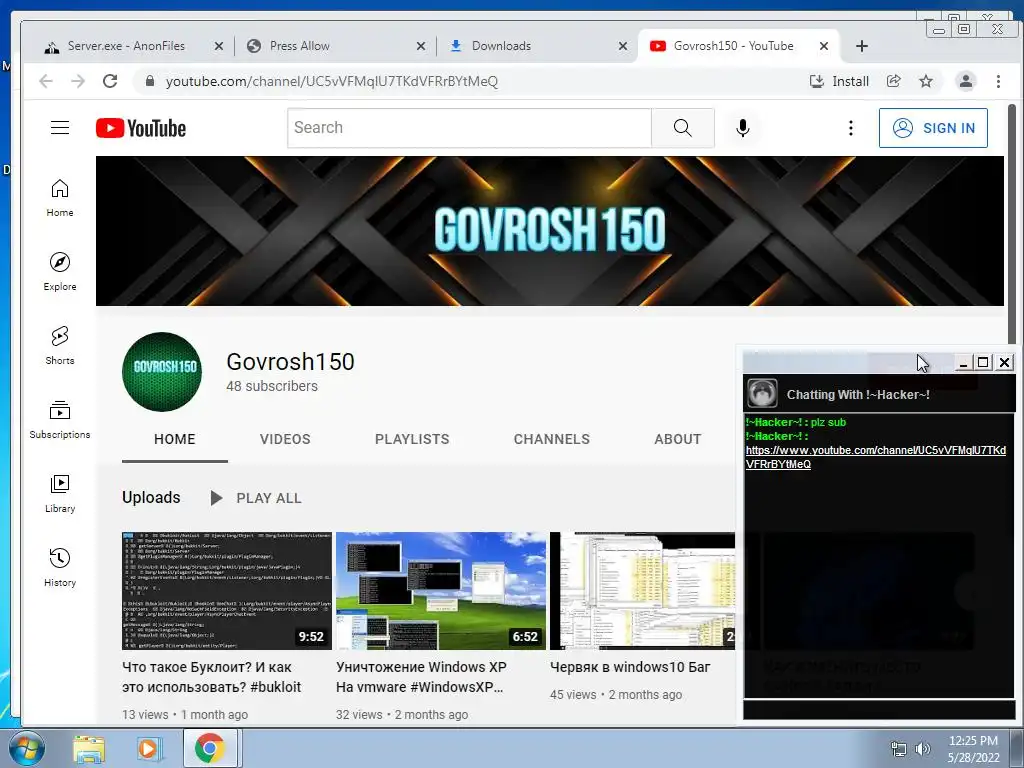Reload the YouTube page
Screen dimensions: 1024x768
click(110, 81)
